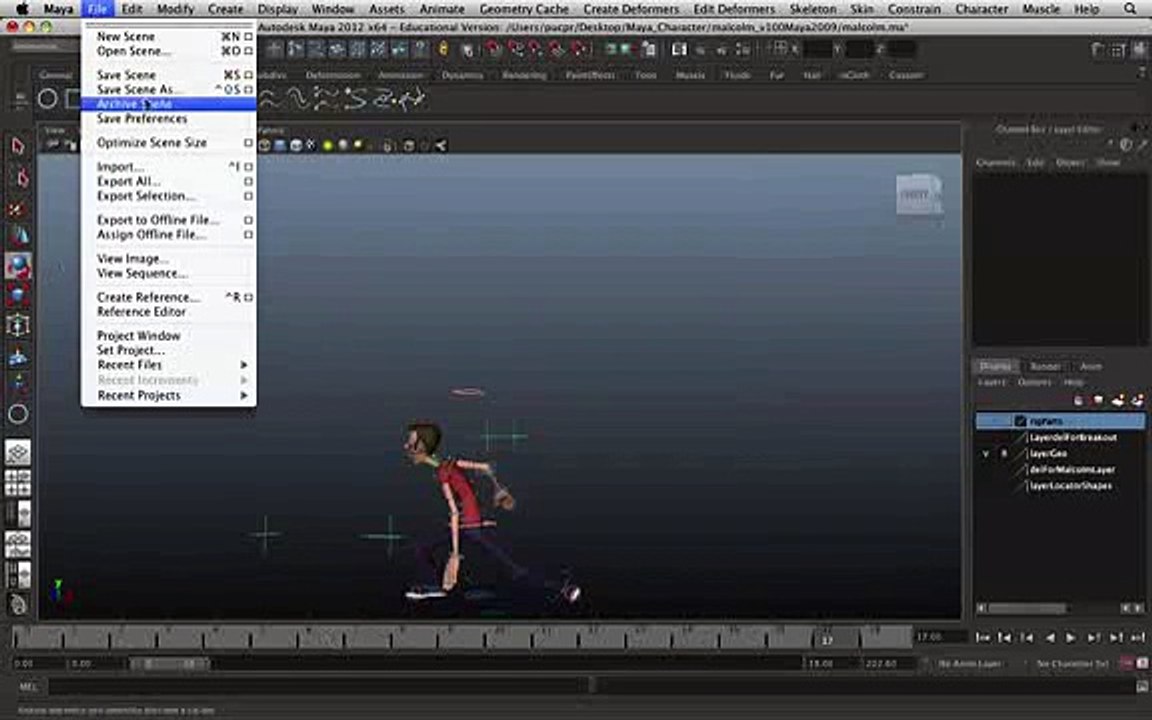1152x720 pixels.
Task: Create layer from selected objects icon
Action: (1137, 400)
